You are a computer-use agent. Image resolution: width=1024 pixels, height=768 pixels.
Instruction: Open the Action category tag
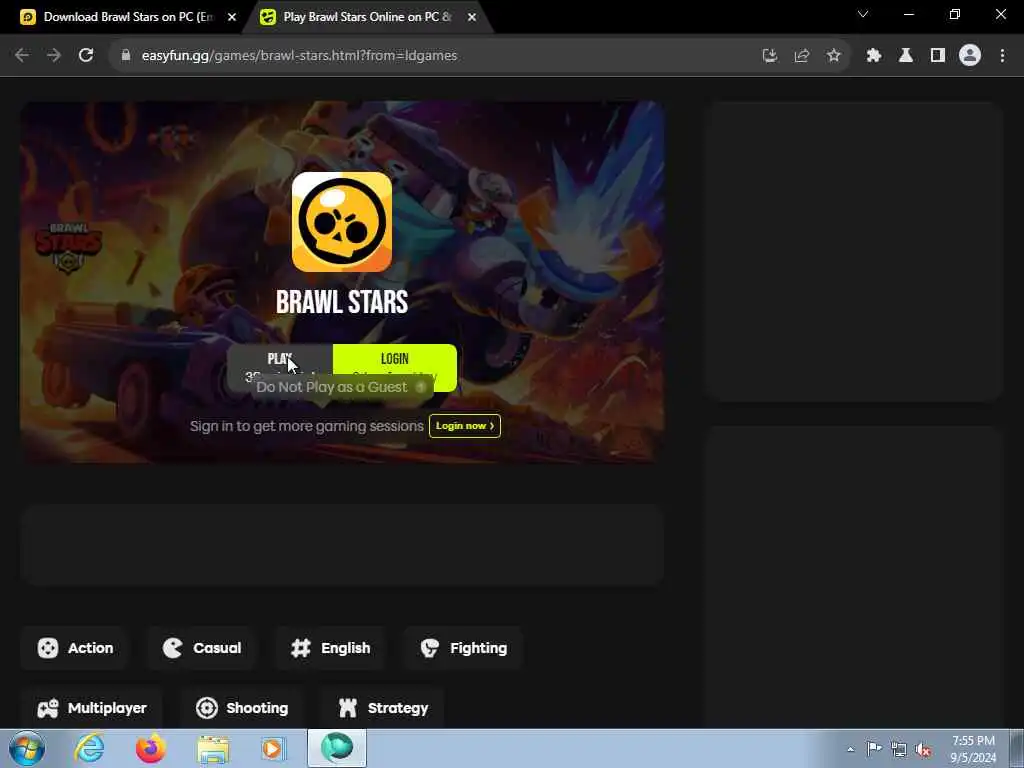coord(76,648)
